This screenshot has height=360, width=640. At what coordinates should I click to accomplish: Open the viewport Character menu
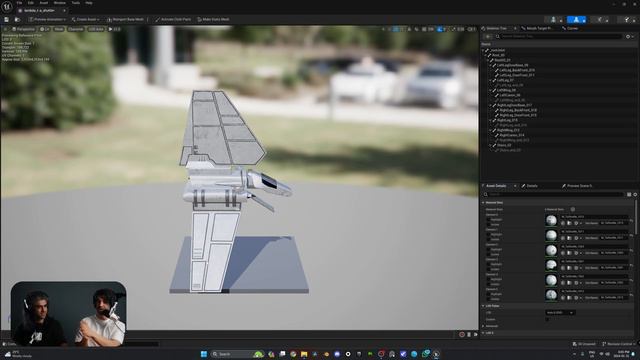coord(76,29)
